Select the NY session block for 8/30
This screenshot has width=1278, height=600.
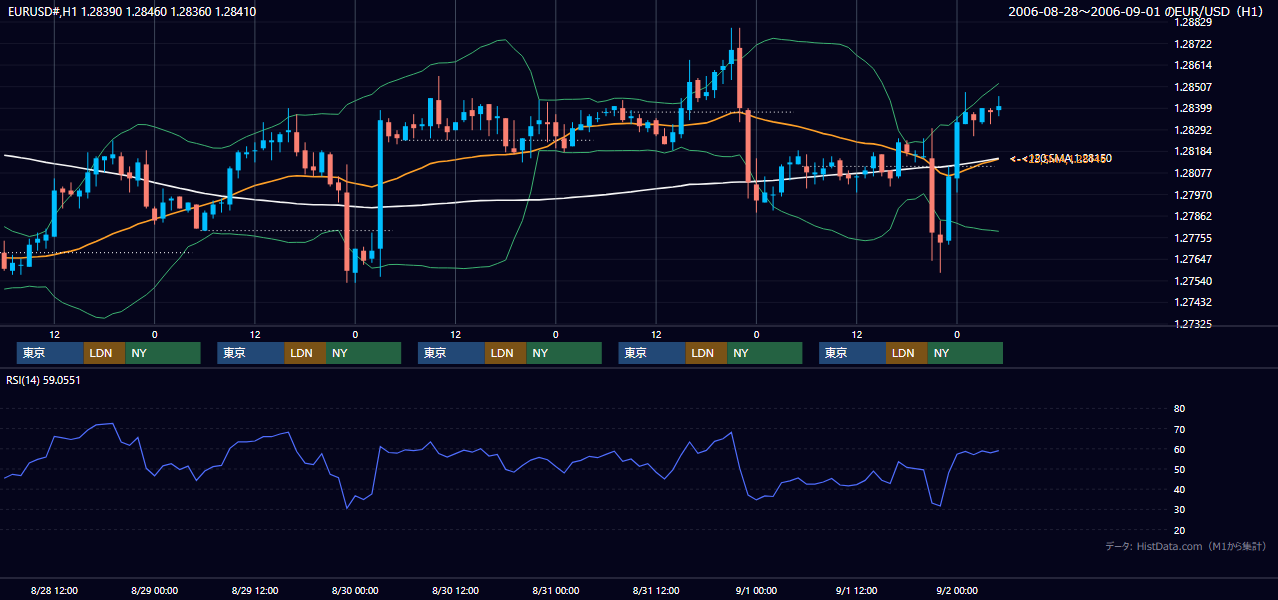point(564,353)
